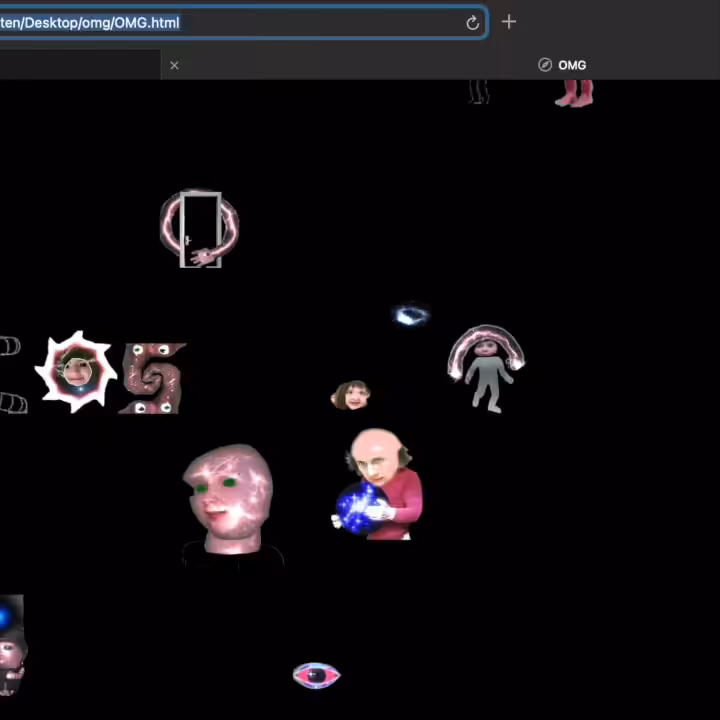720x720 pixels.
Task: Click the small blue galaxy swirl
Action: pyautogui.click(x=411, y=315)
